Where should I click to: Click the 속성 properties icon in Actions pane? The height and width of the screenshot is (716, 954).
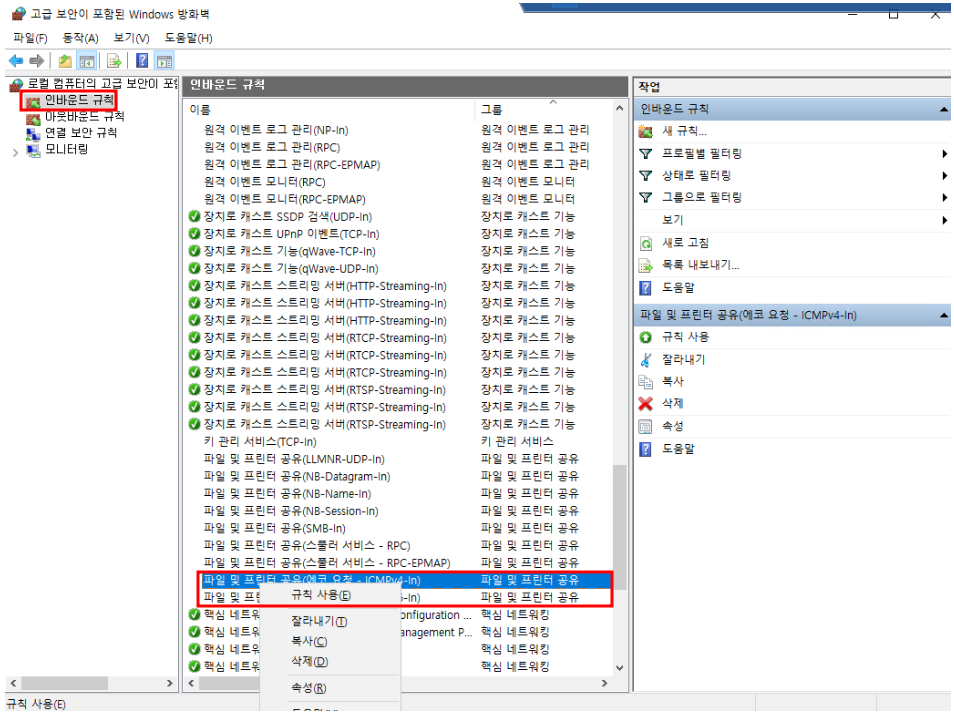click(646, 426)
